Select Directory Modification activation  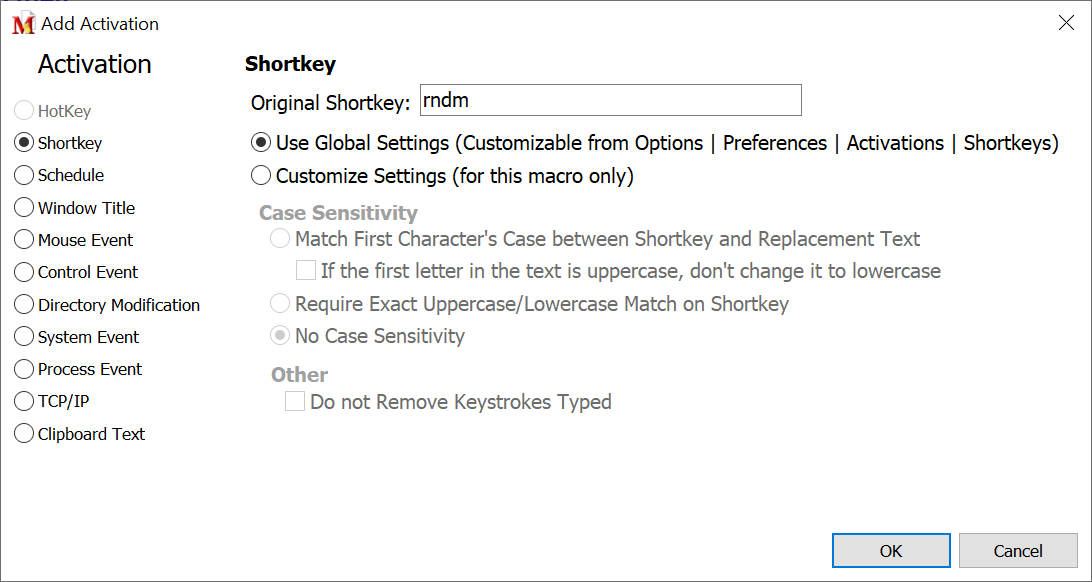(24, 305)
